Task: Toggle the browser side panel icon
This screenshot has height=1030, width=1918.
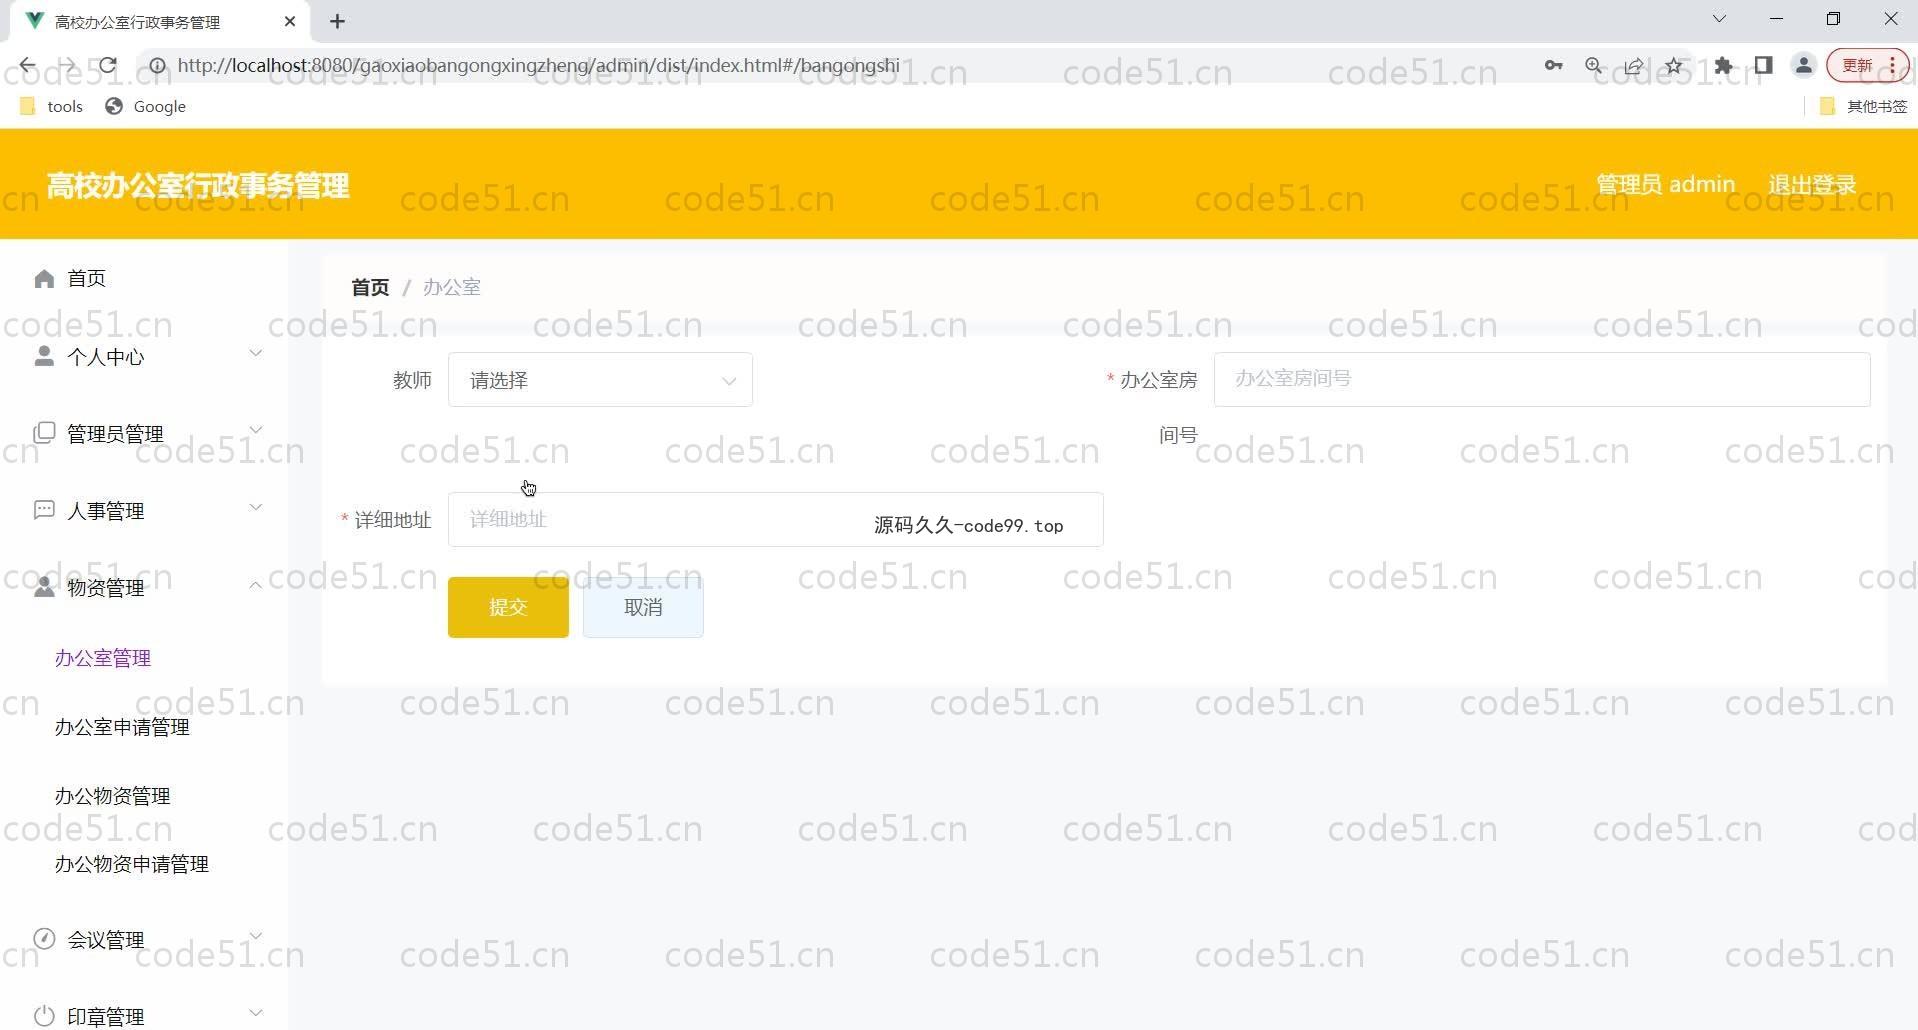Action: click(x=1763, y=66)
